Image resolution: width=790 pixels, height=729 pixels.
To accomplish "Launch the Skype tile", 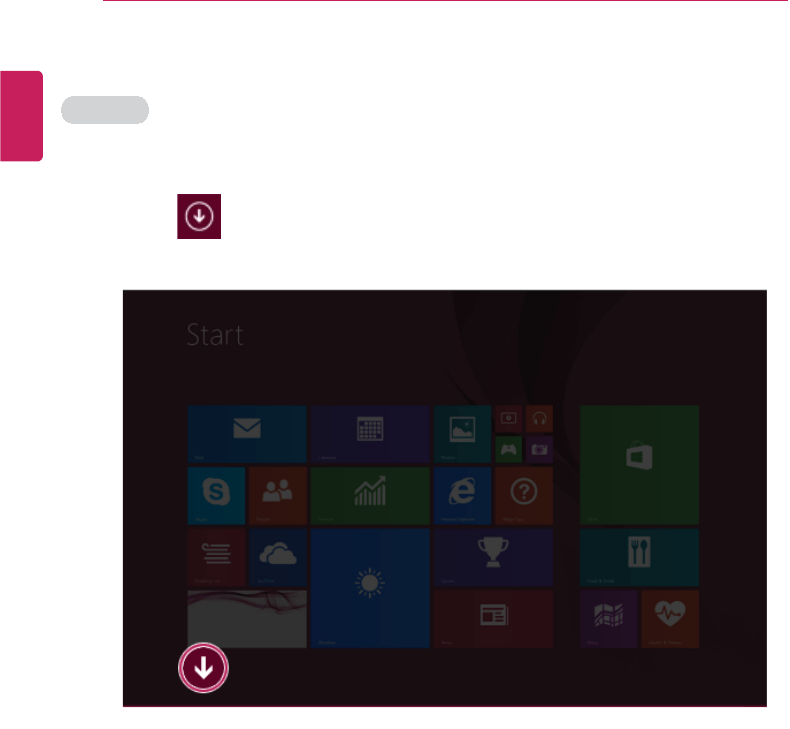I will [x=216, y=496].
